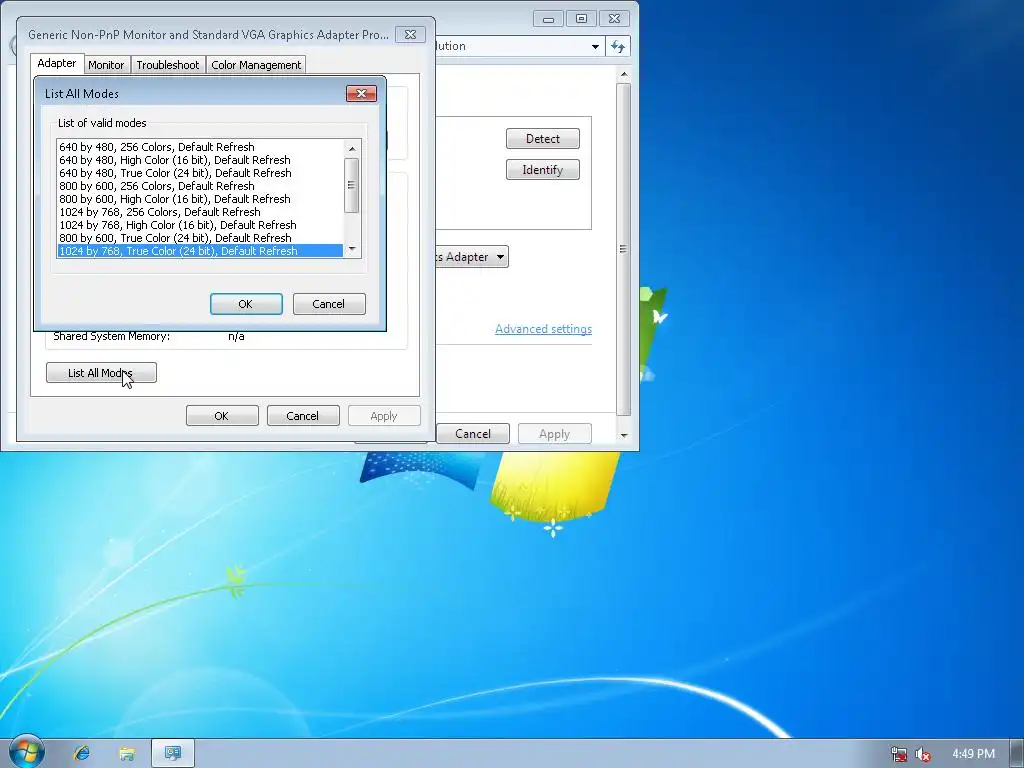Click scroll down arrow in modes list

(x=352, y=249)
